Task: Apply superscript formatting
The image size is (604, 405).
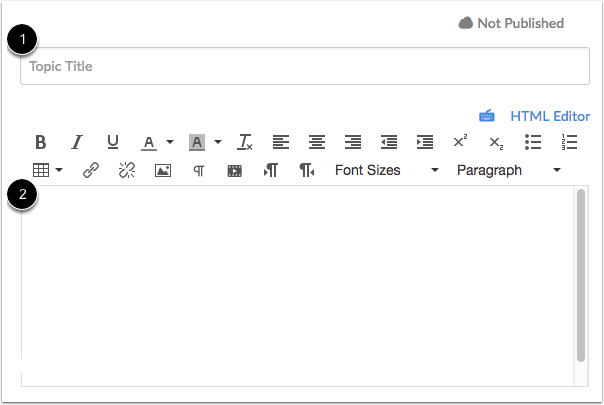Action: (x=460, y=141)
